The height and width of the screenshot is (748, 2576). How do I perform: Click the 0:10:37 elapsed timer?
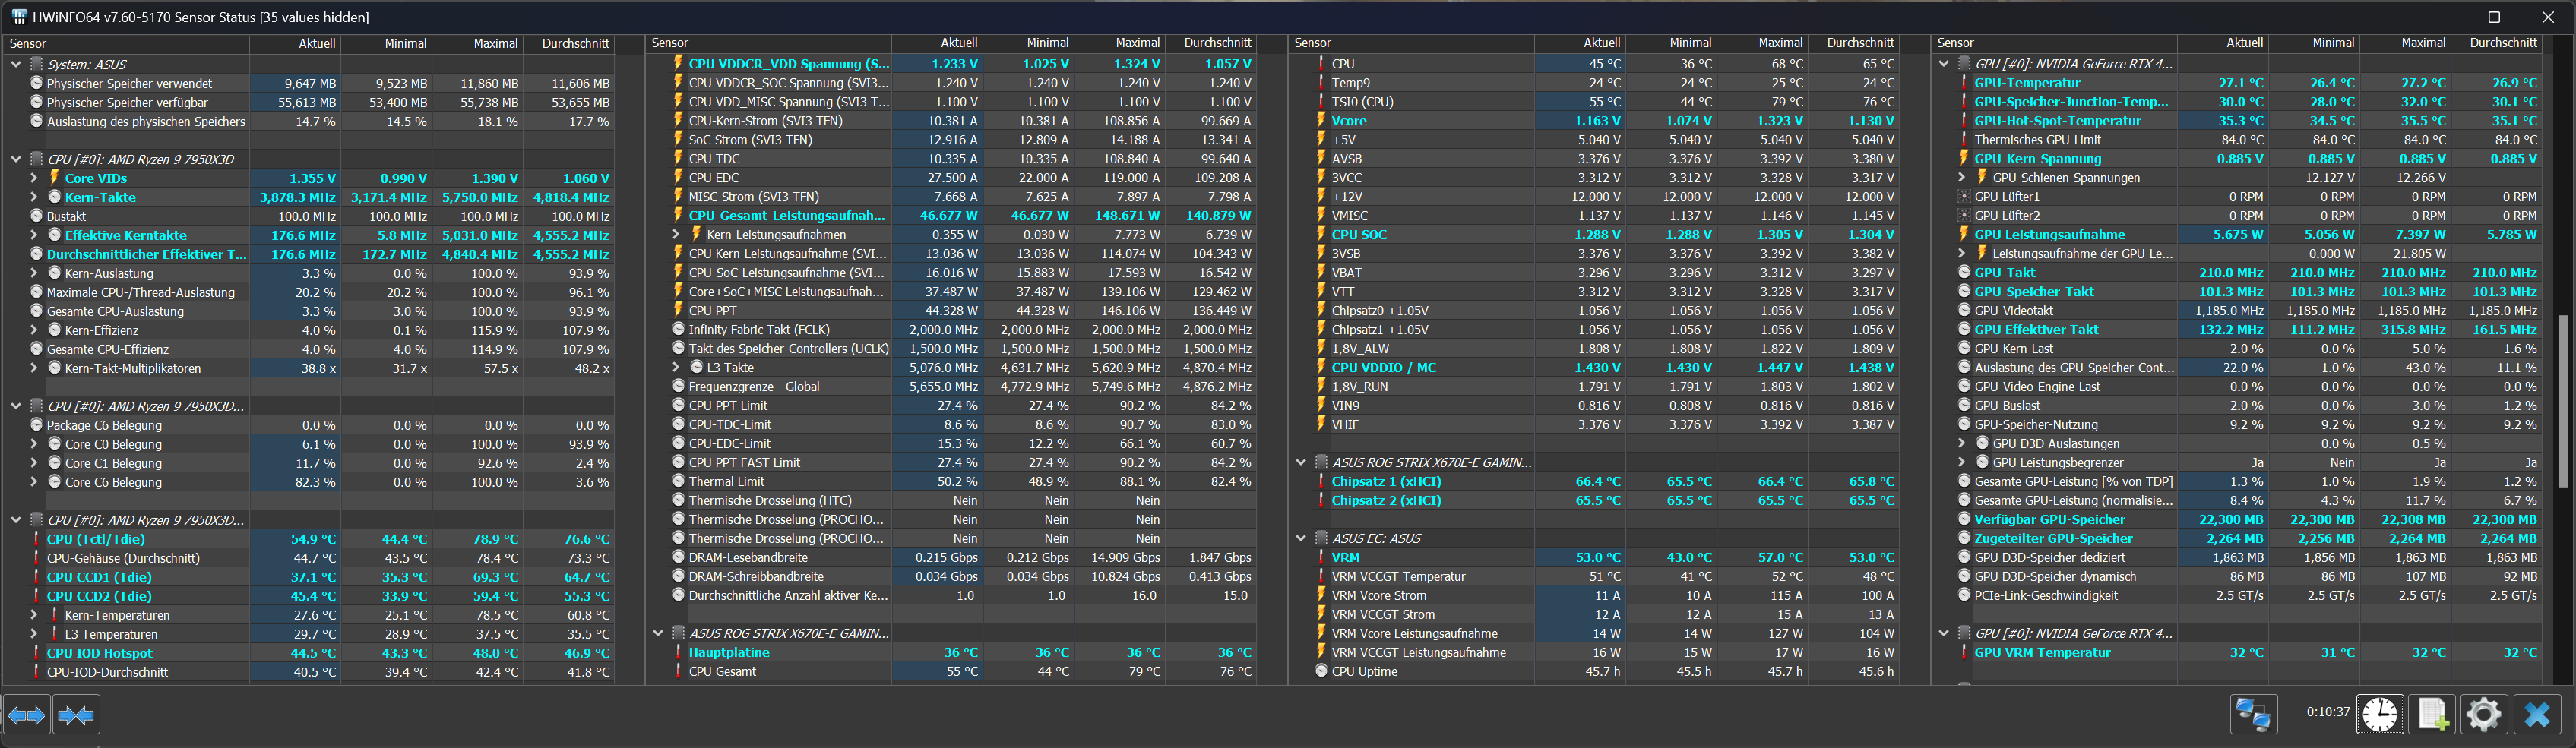point(2327,712)
